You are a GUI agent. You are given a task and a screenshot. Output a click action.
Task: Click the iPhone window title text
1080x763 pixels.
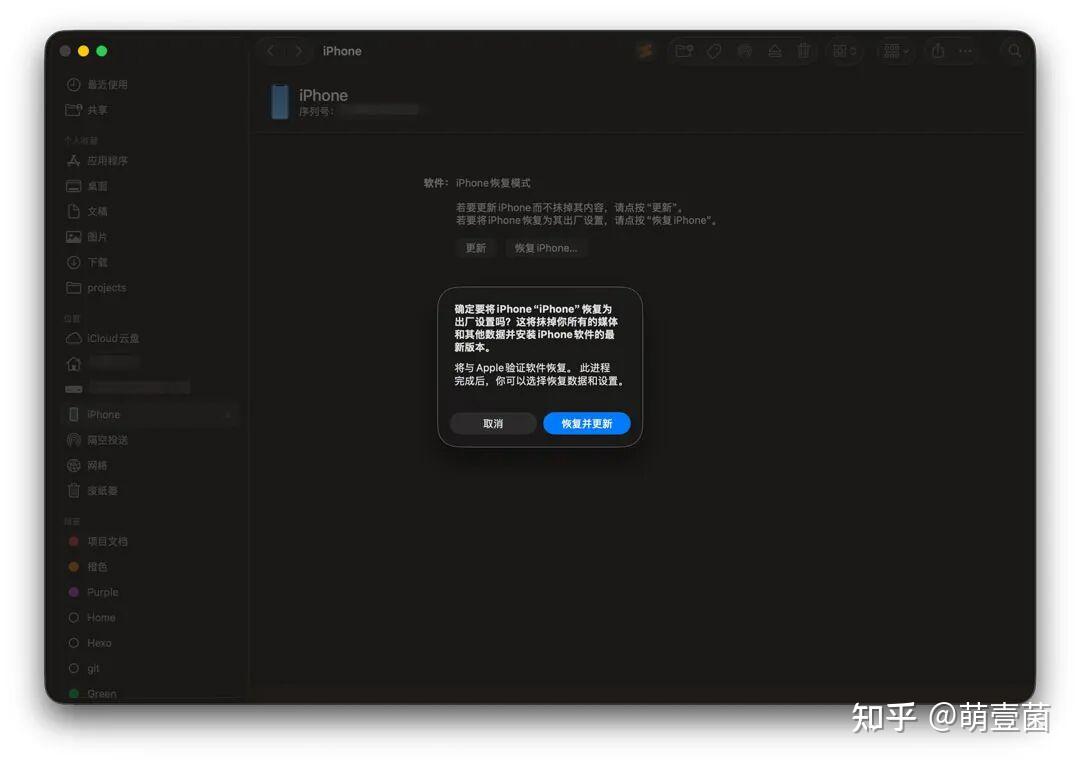[x=342, y=51]
